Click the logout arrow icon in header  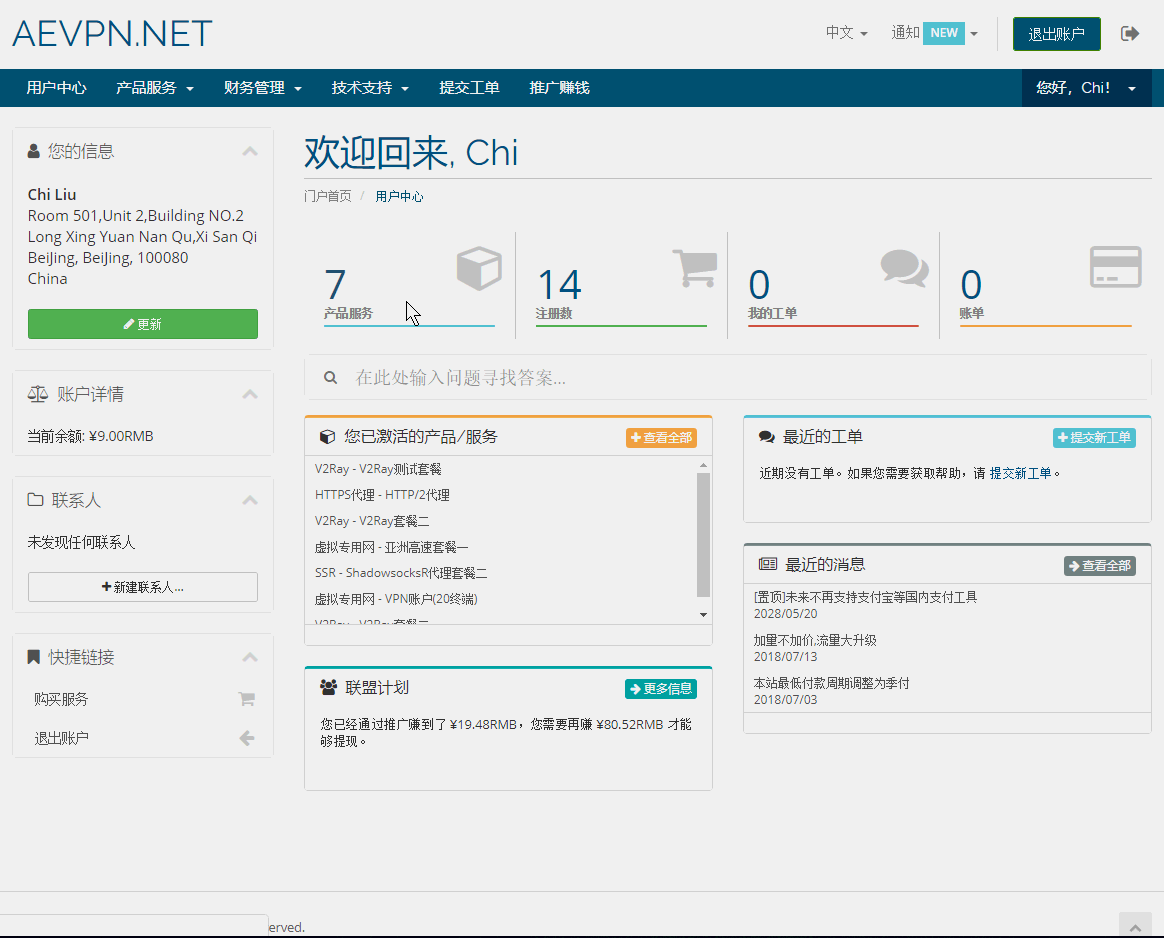(x=1130, y=33)
